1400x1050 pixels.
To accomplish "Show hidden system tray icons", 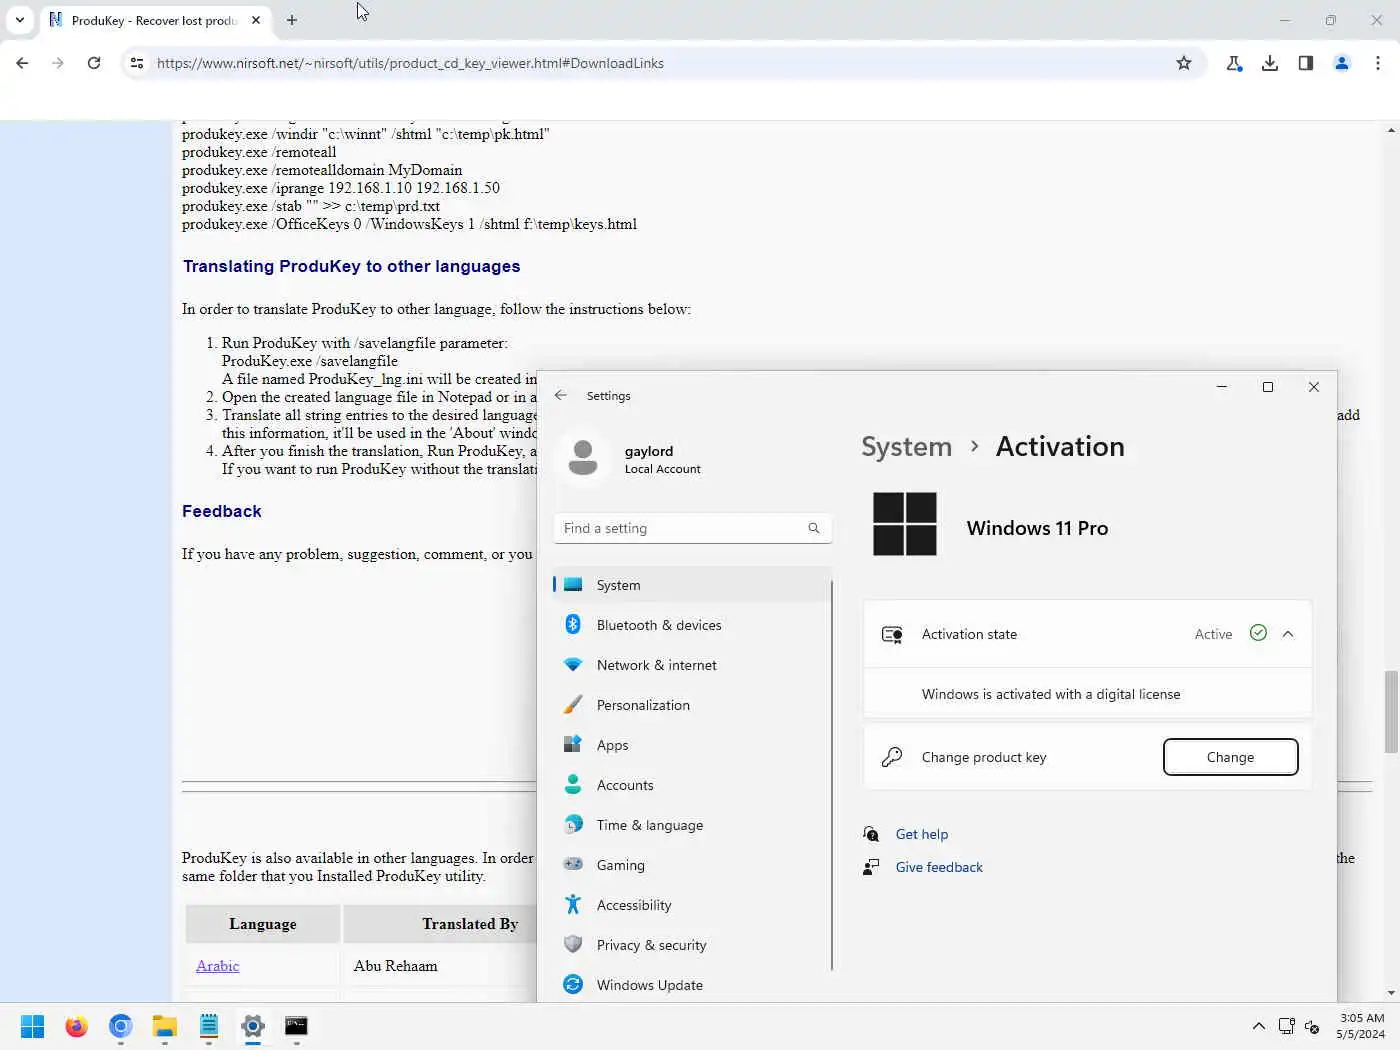I will [1258, 1026].
